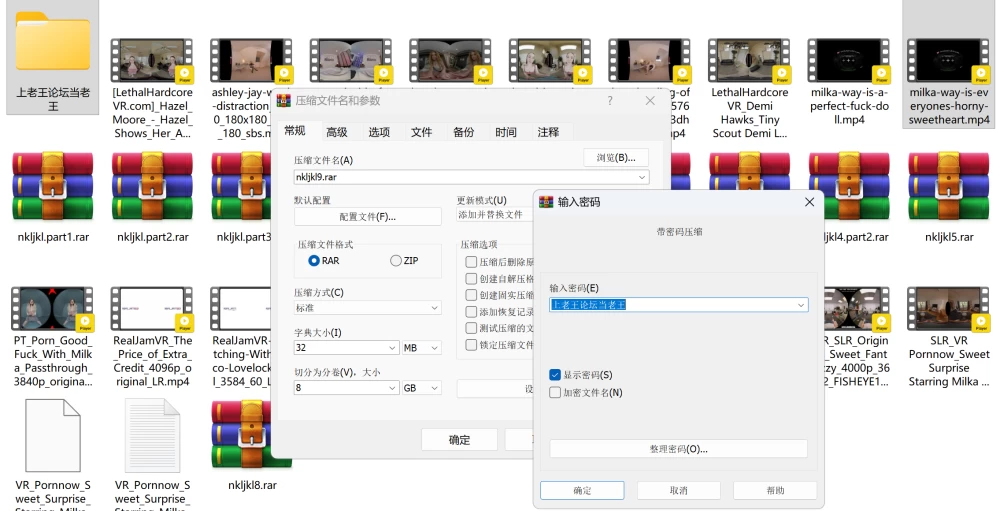Select the Hazel_Moore LethalHardcoreVR video file
The image size is (1000, 511).
(152, 61)
